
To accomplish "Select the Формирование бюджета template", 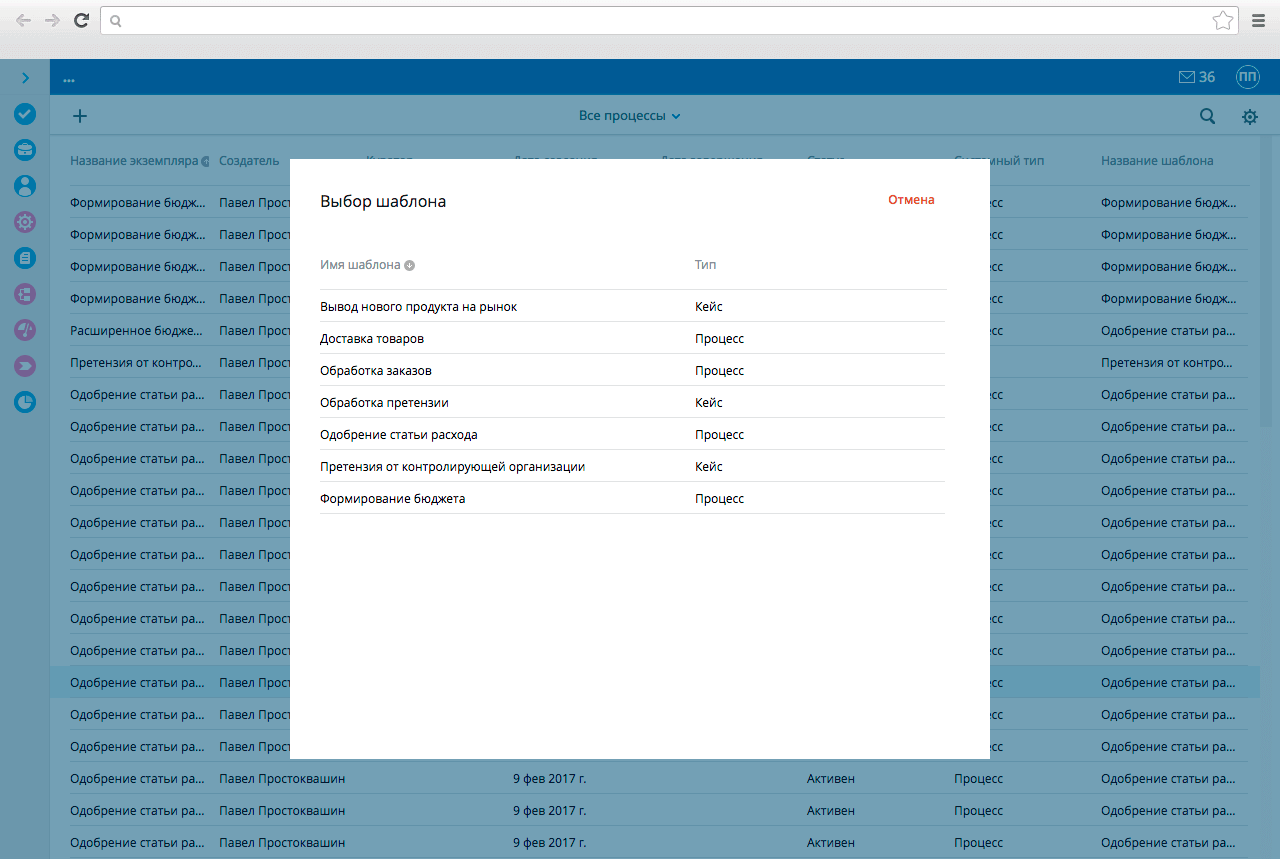I will [x=632, y=498].
